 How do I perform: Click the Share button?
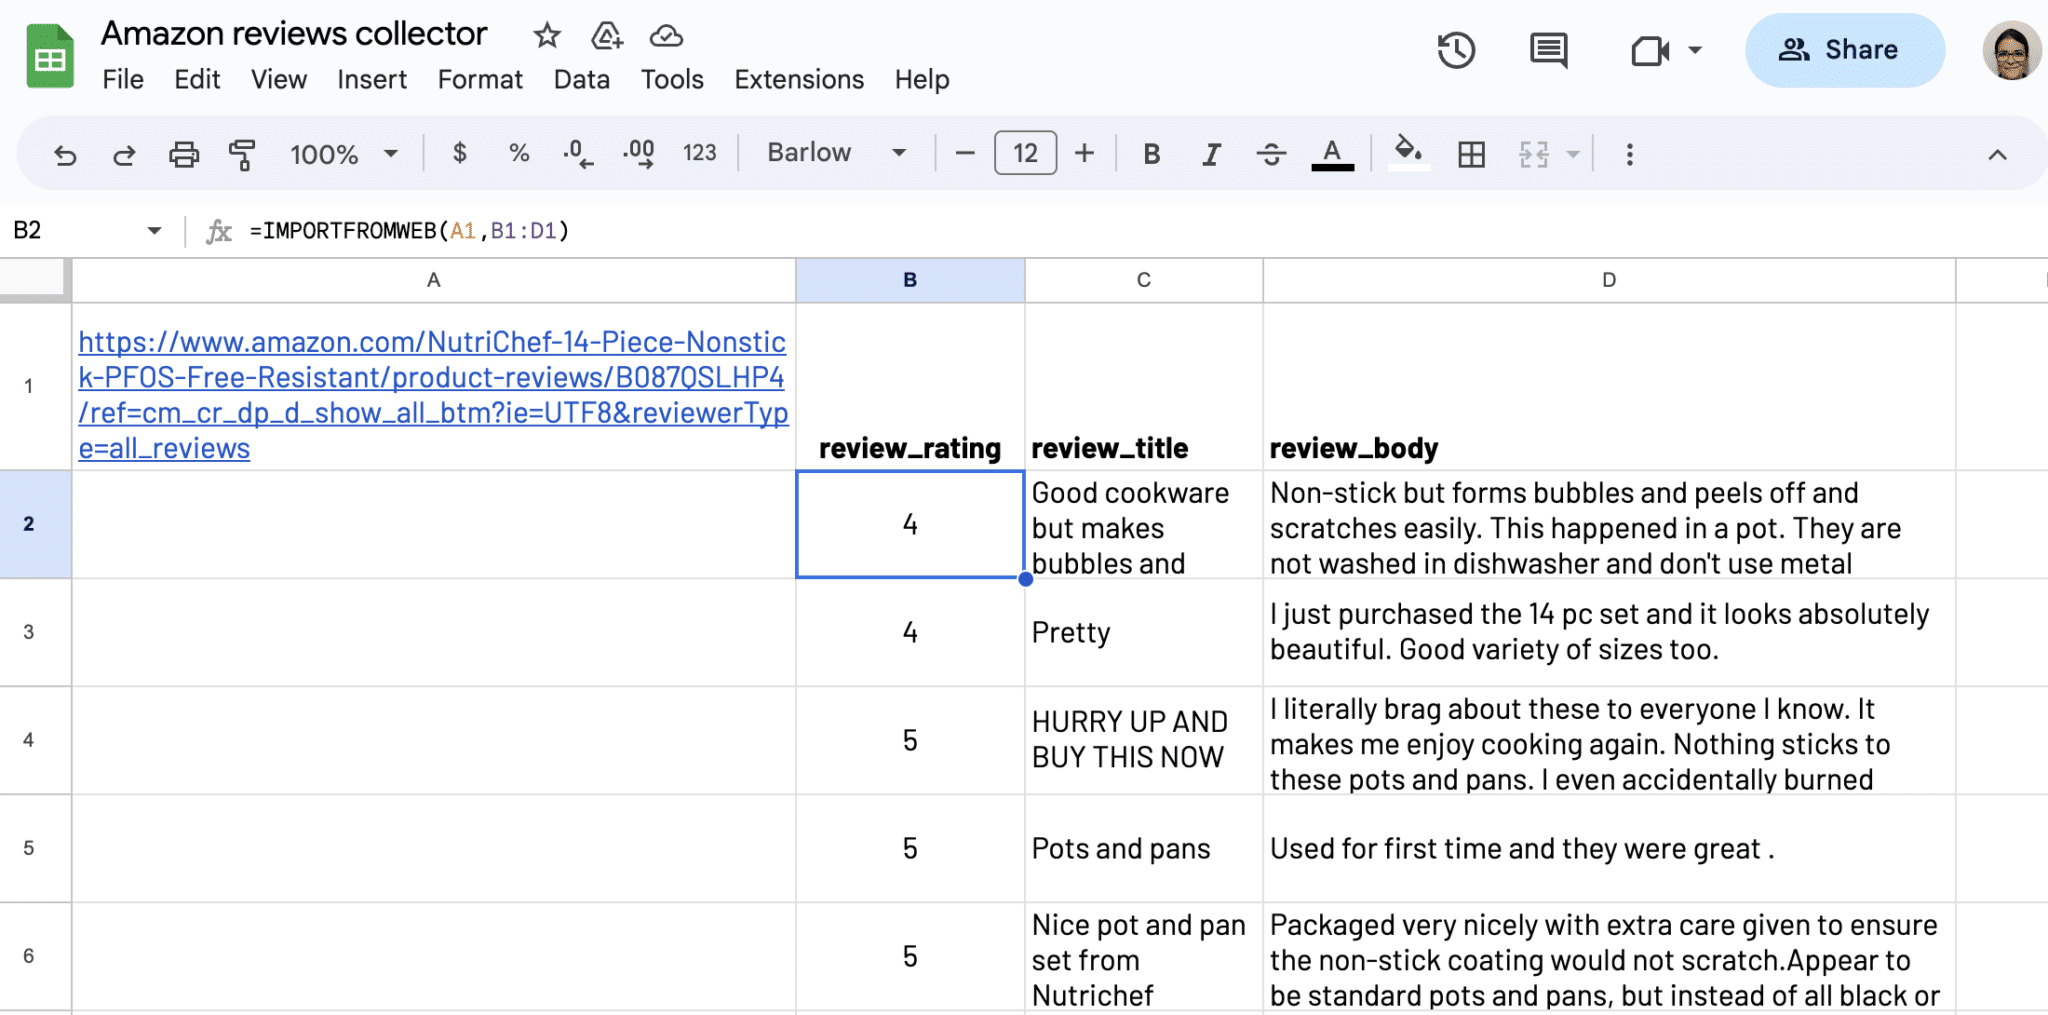point(1844,50)
